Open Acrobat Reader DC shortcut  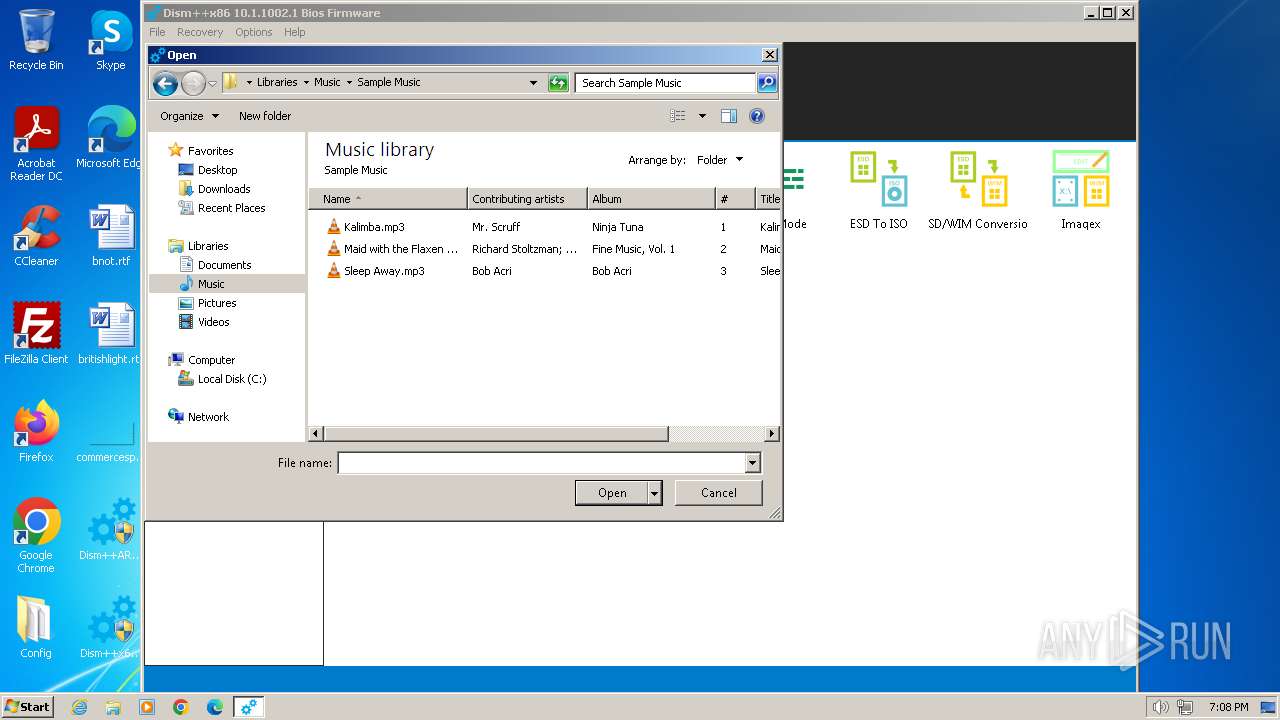(36, 144)
